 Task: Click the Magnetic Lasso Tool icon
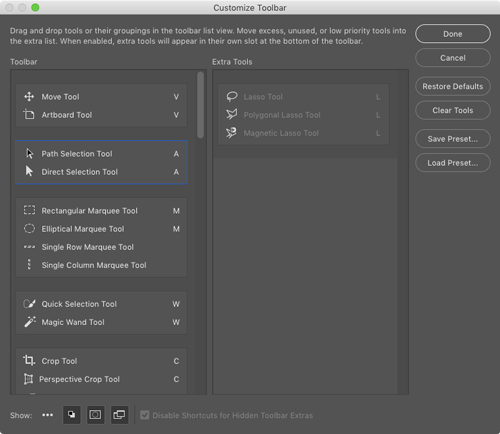pyautogui.click(x=231, y=133)
